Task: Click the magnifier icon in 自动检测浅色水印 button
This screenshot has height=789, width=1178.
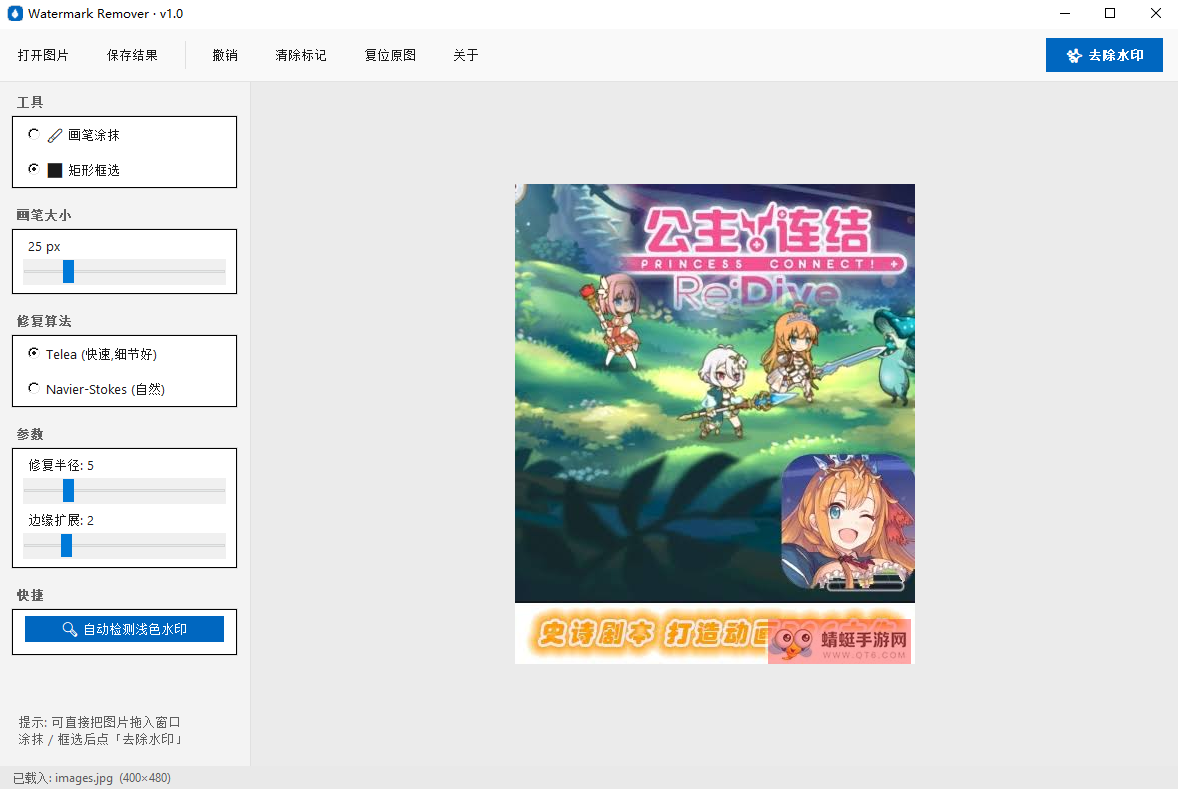Action: (x=70, y=629)
